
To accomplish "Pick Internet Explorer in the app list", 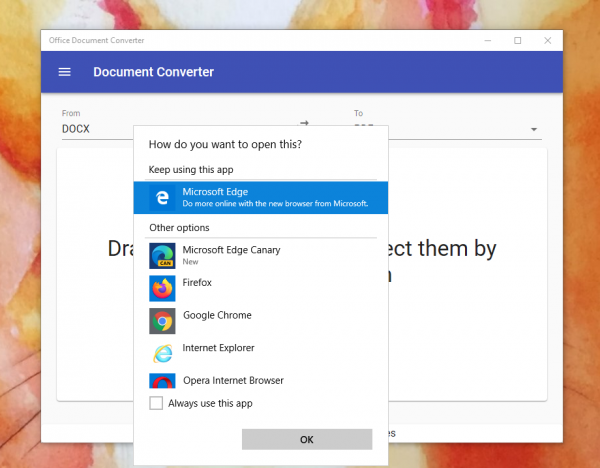I will coord(261,354).
